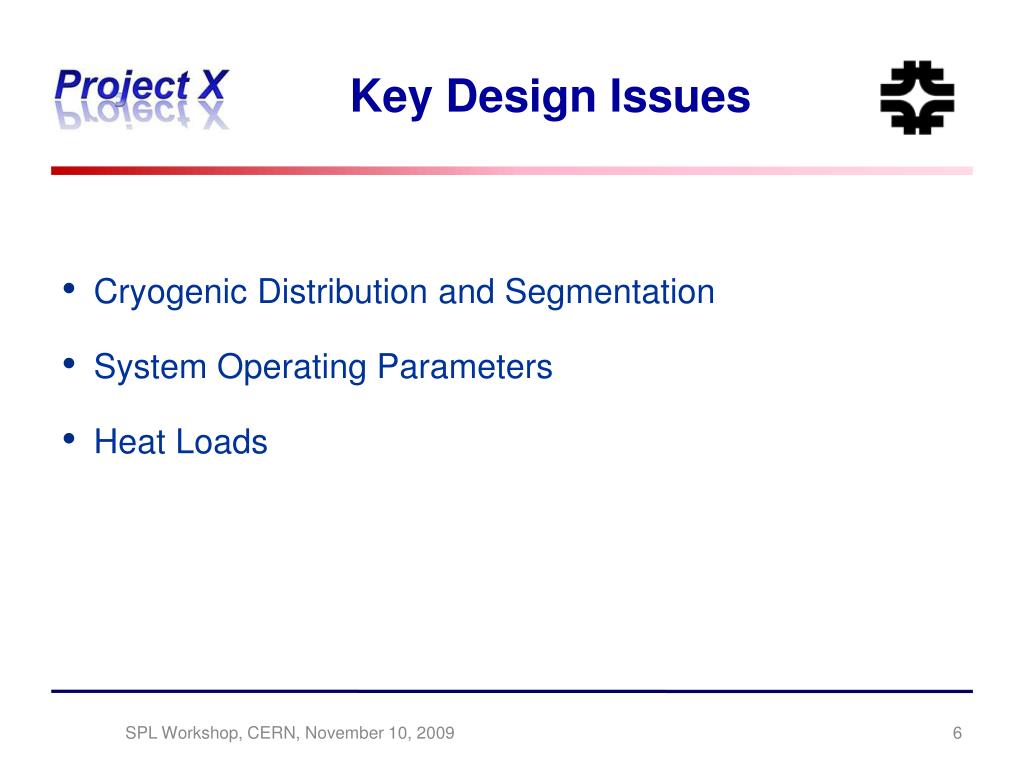Click slide number 6
Viewport: 1024px width, 768px height.
coord(957,733)
